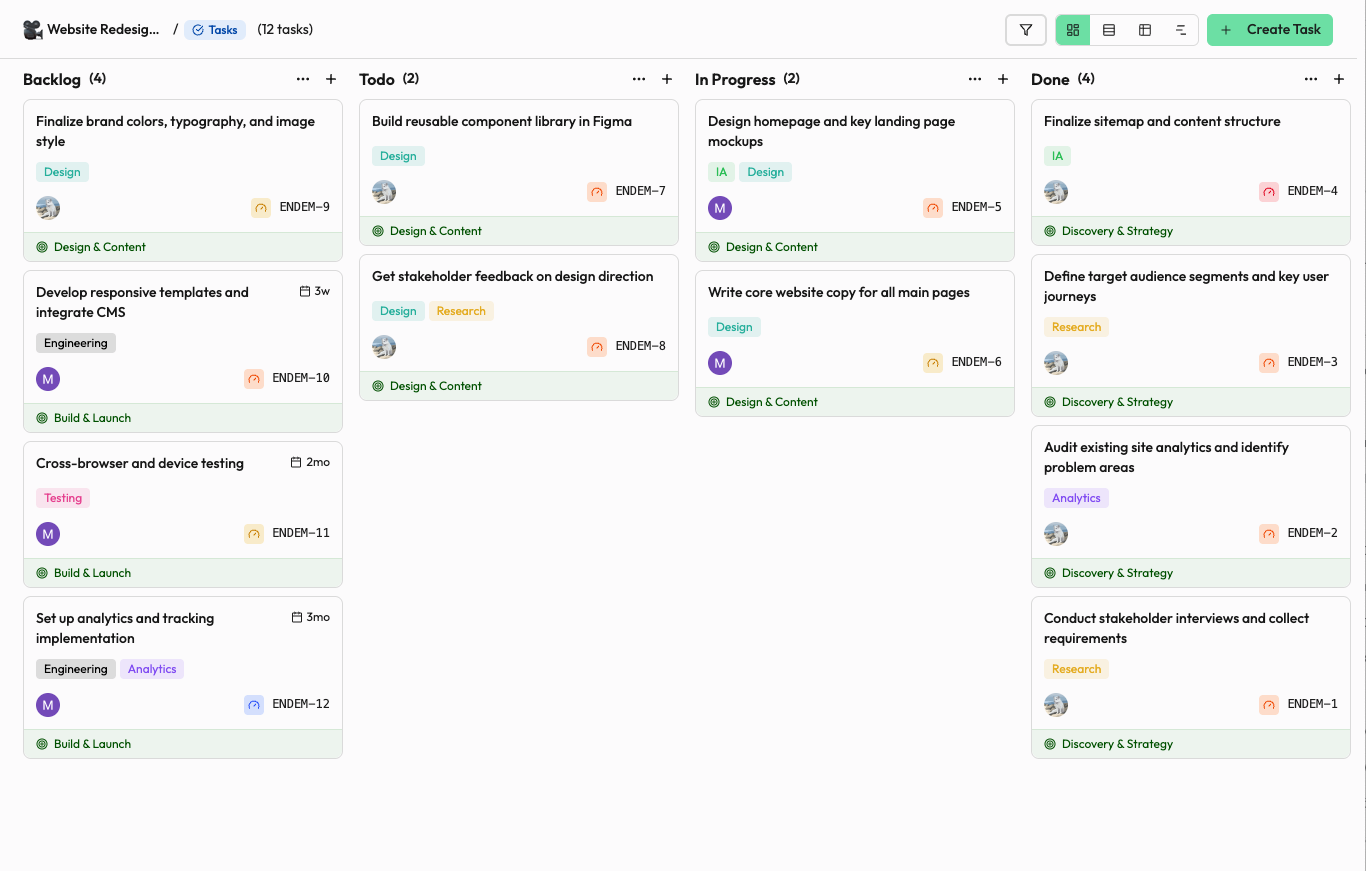Open the Backlog column options menu
The height and width of the screenshot is (871, 1366).
point(303,78)
